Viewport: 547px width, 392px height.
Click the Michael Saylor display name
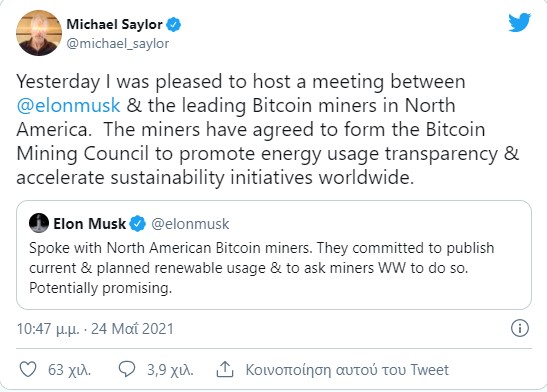[x=114, y=24]
